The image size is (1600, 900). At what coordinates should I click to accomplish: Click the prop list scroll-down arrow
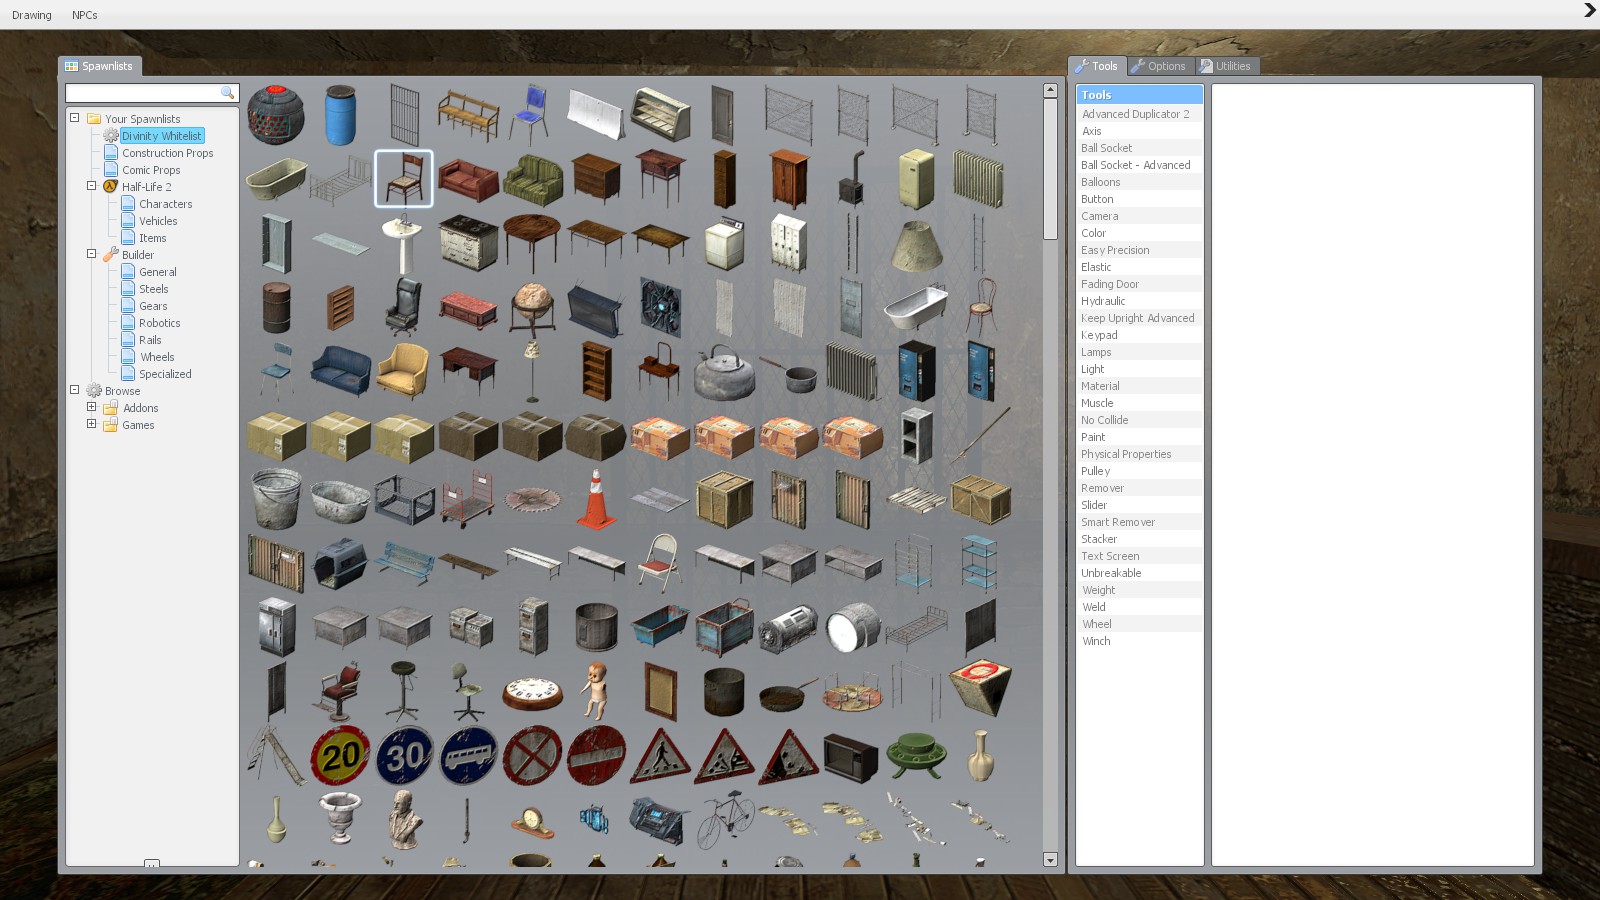pos(1050,860)
